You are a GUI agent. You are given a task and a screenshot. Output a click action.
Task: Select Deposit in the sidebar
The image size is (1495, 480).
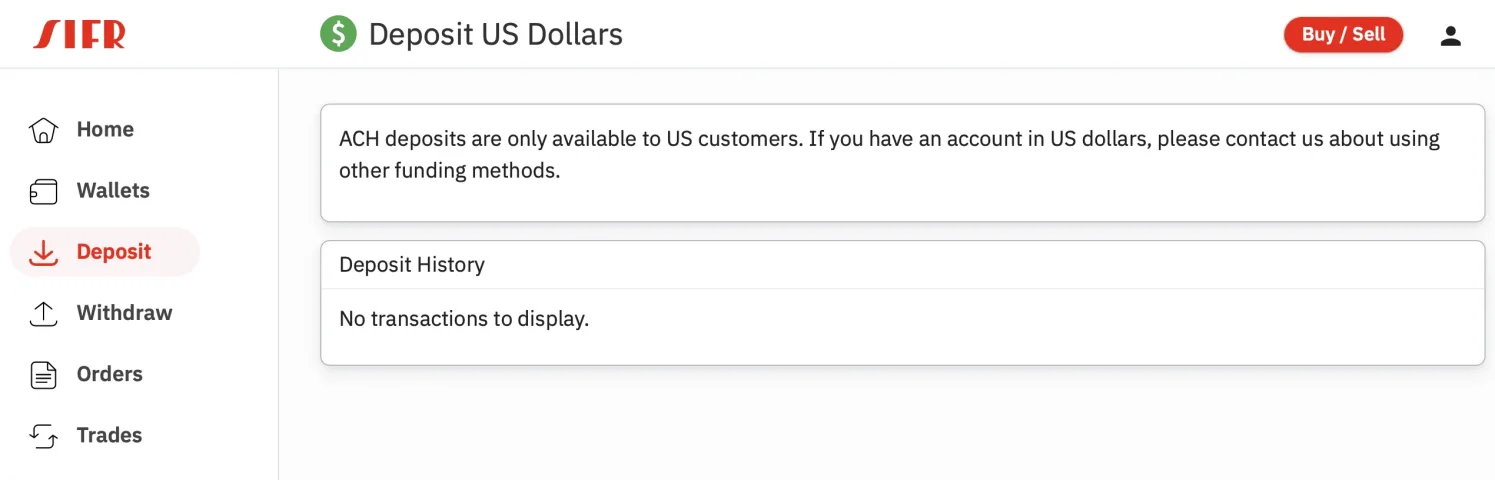coord(114,251)
